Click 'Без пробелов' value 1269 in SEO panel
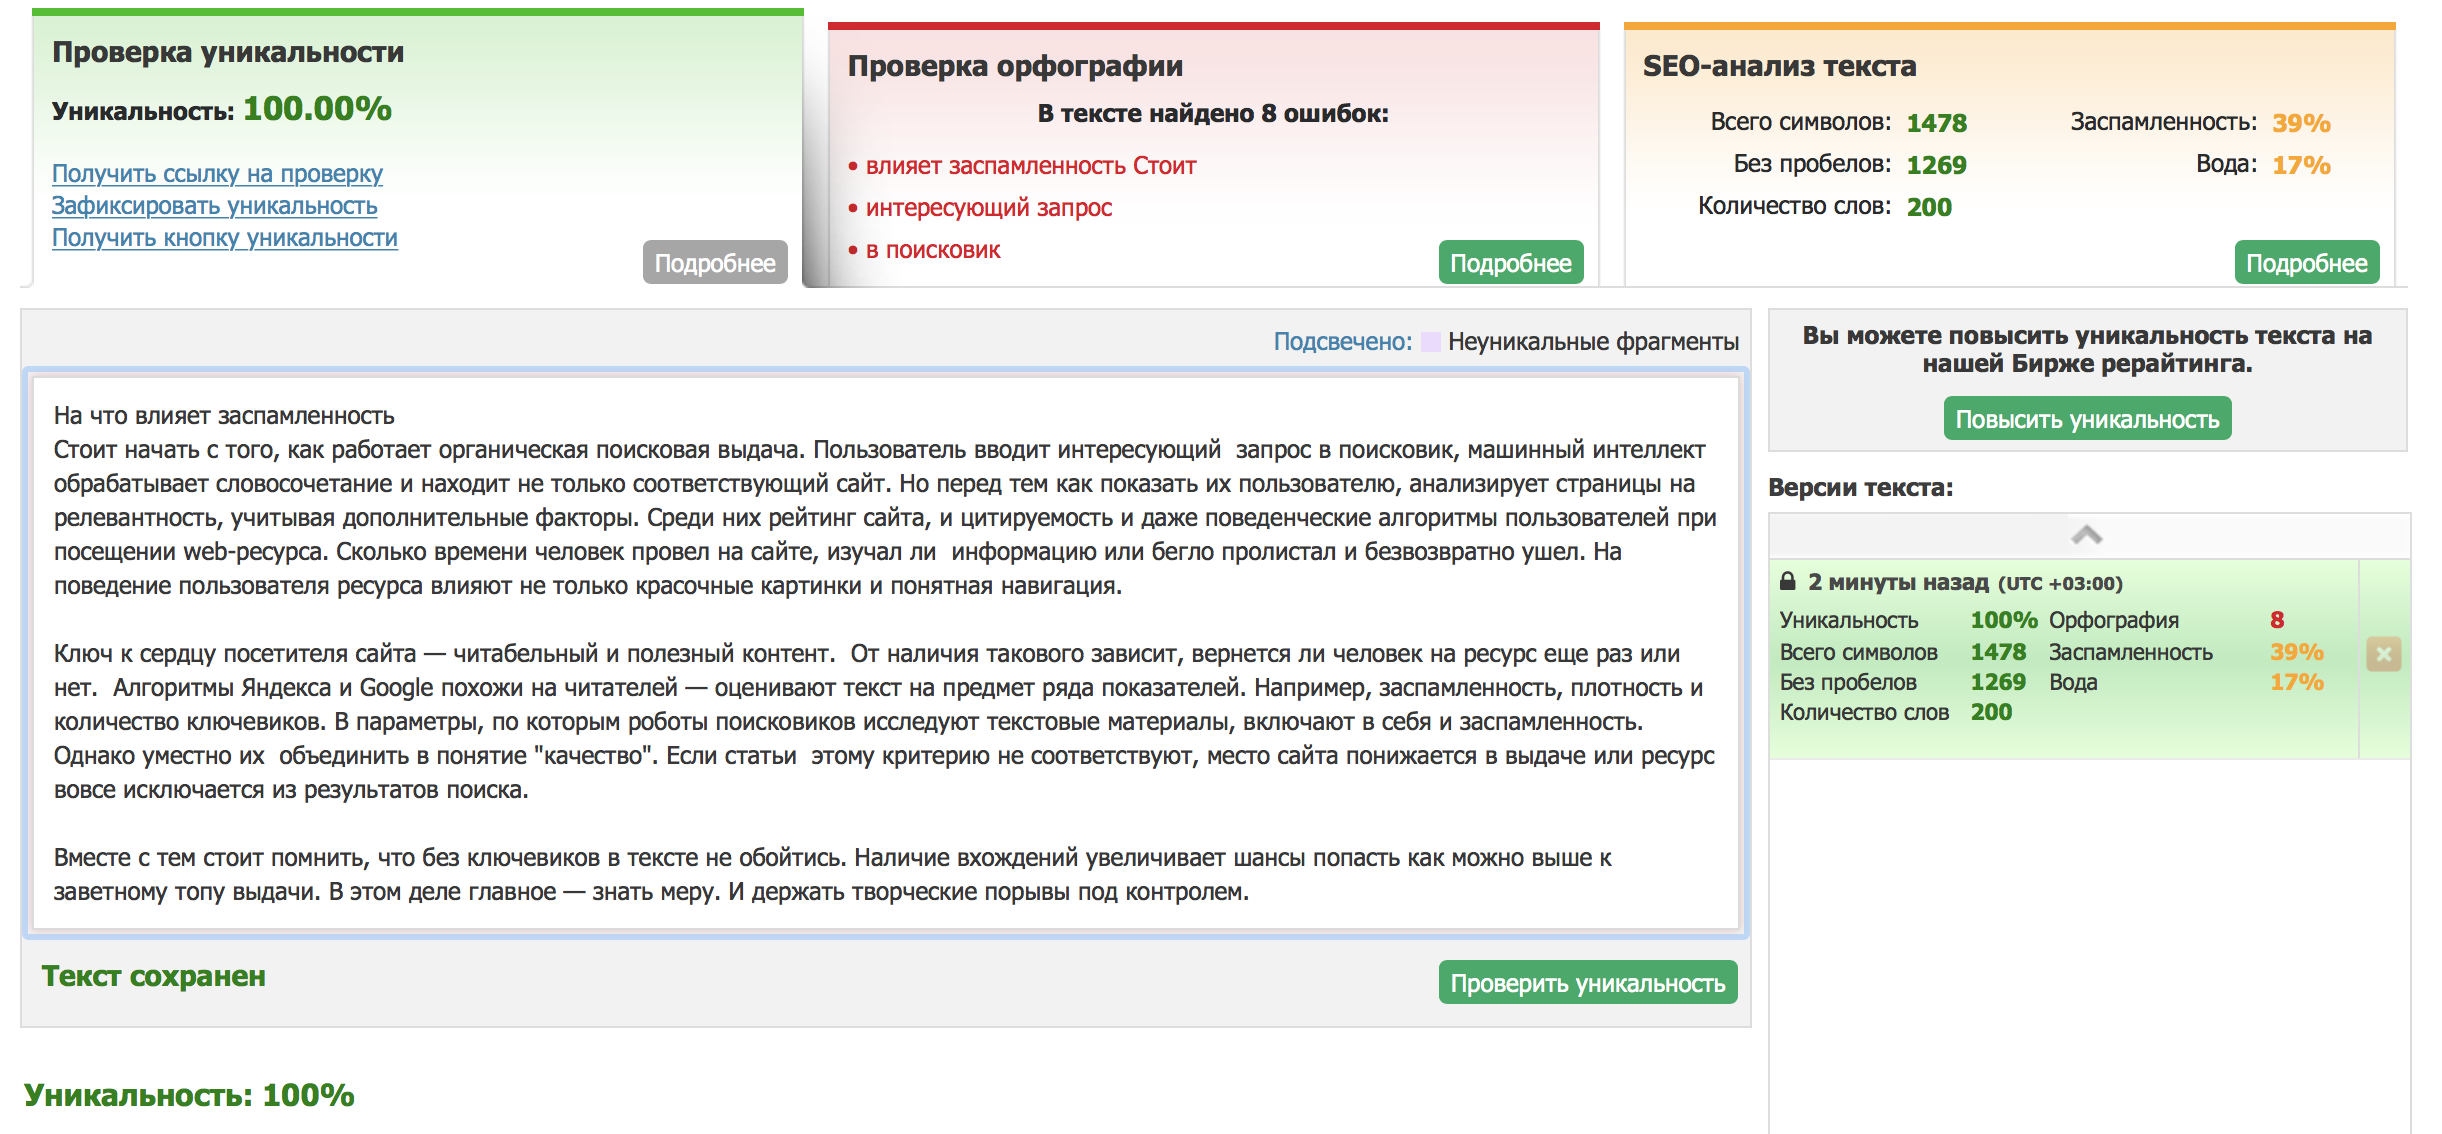The image size is (2442, 1134). [1936, 165]
